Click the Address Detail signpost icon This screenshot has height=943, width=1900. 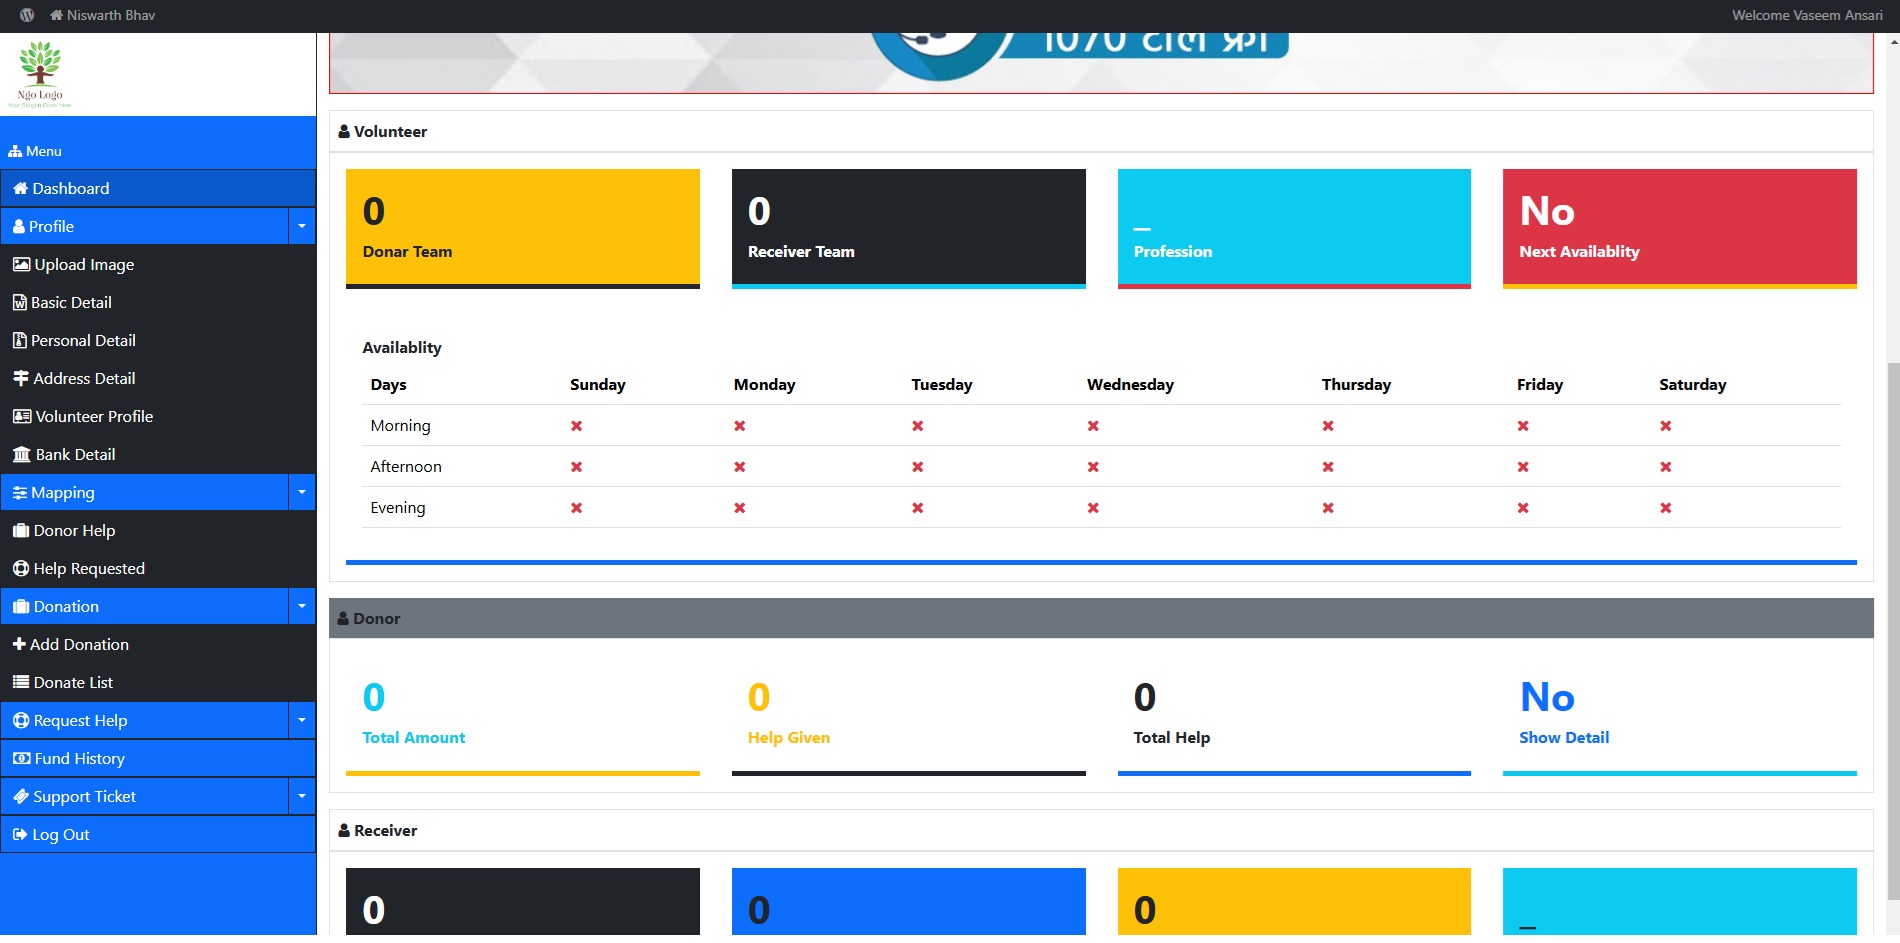point(20,379)
